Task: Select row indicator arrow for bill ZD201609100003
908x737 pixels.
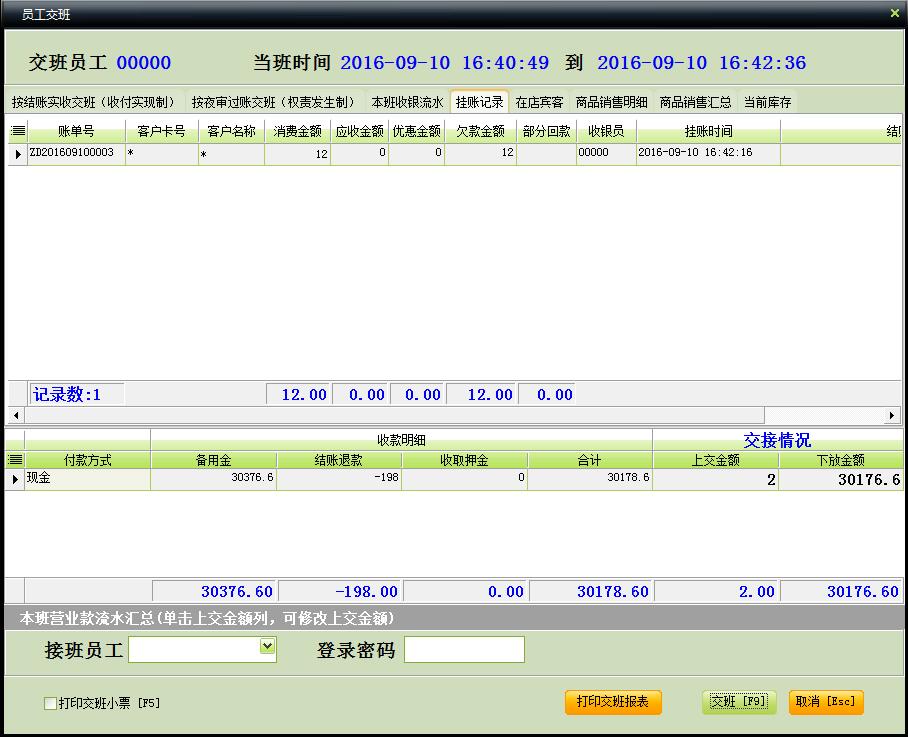Action: (x=18, y=154)
